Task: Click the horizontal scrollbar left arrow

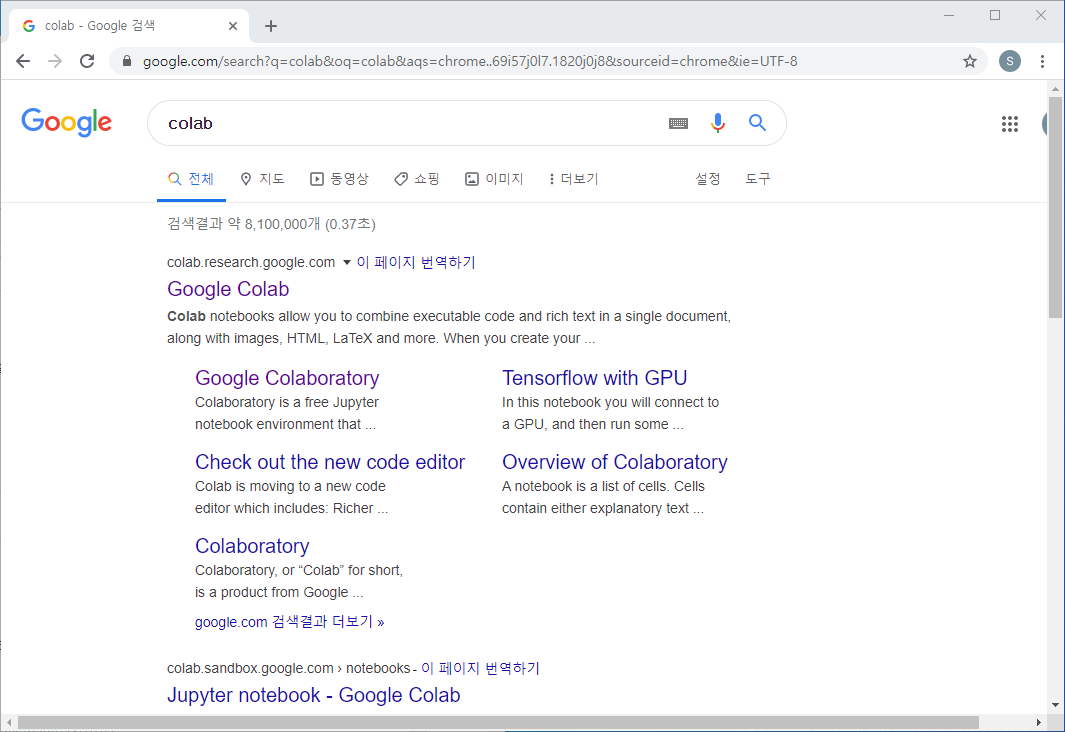Action: click(x=8, y=722)
